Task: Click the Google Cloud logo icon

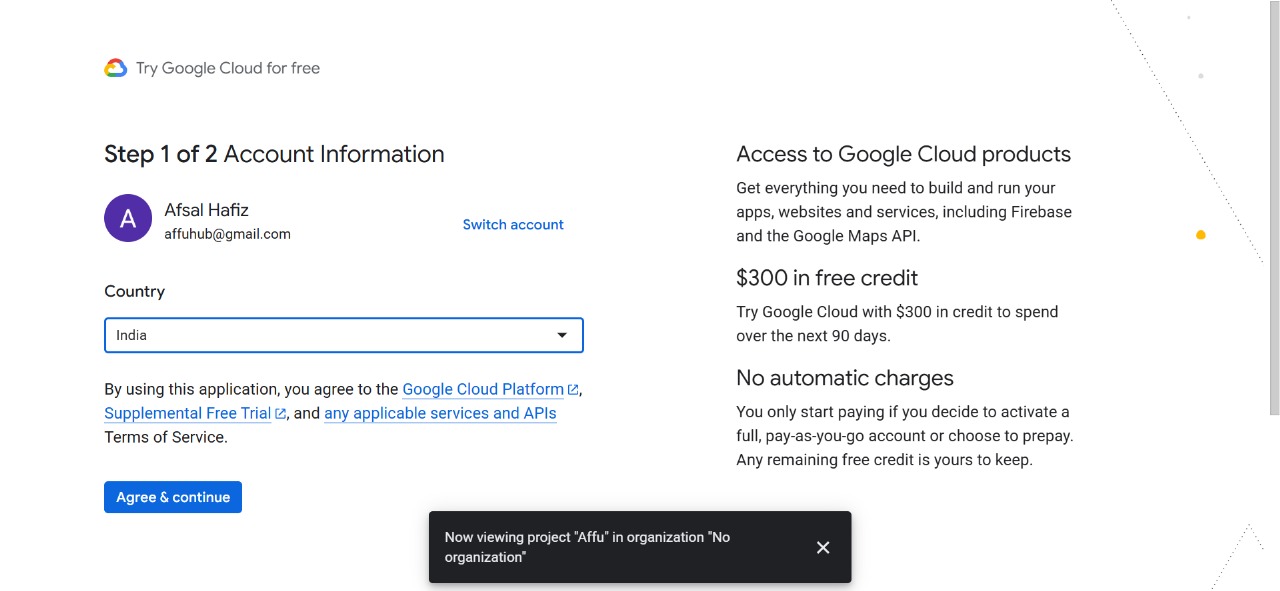Action: pos(116,68)
